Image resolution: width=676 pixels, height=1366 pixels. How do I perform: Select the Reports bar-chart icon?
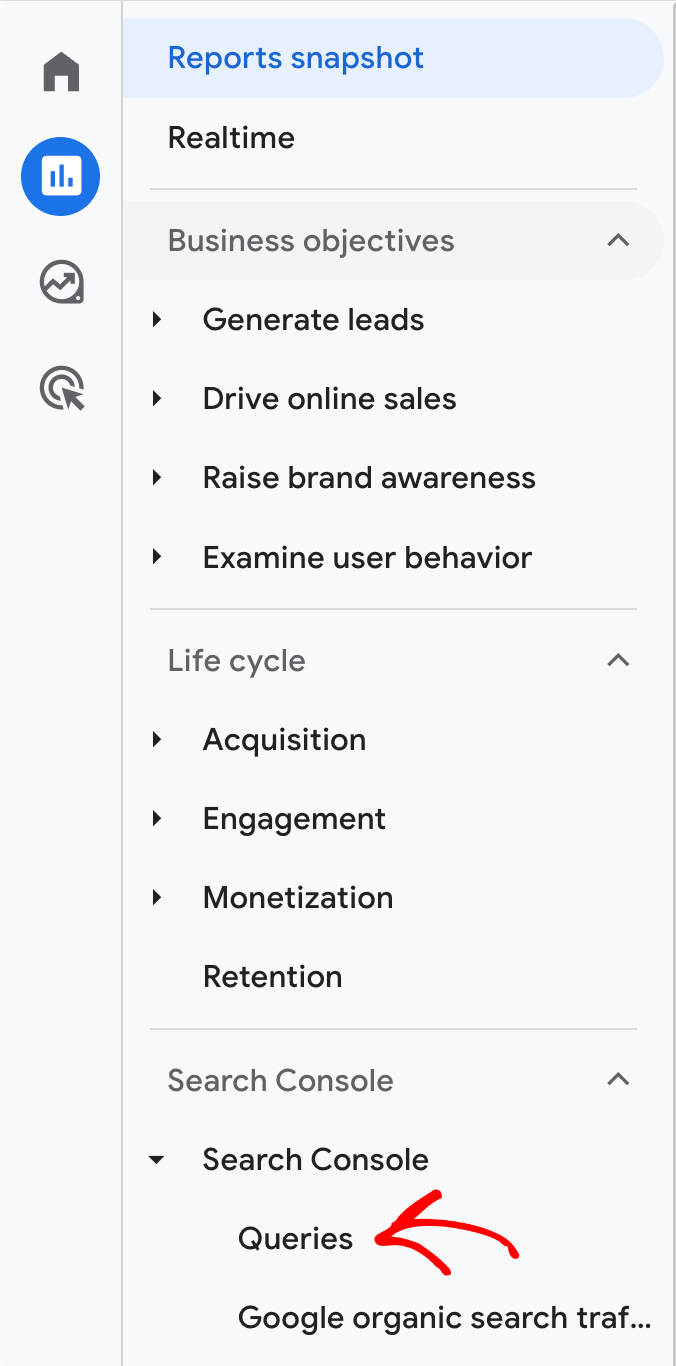tap(61, 176)
